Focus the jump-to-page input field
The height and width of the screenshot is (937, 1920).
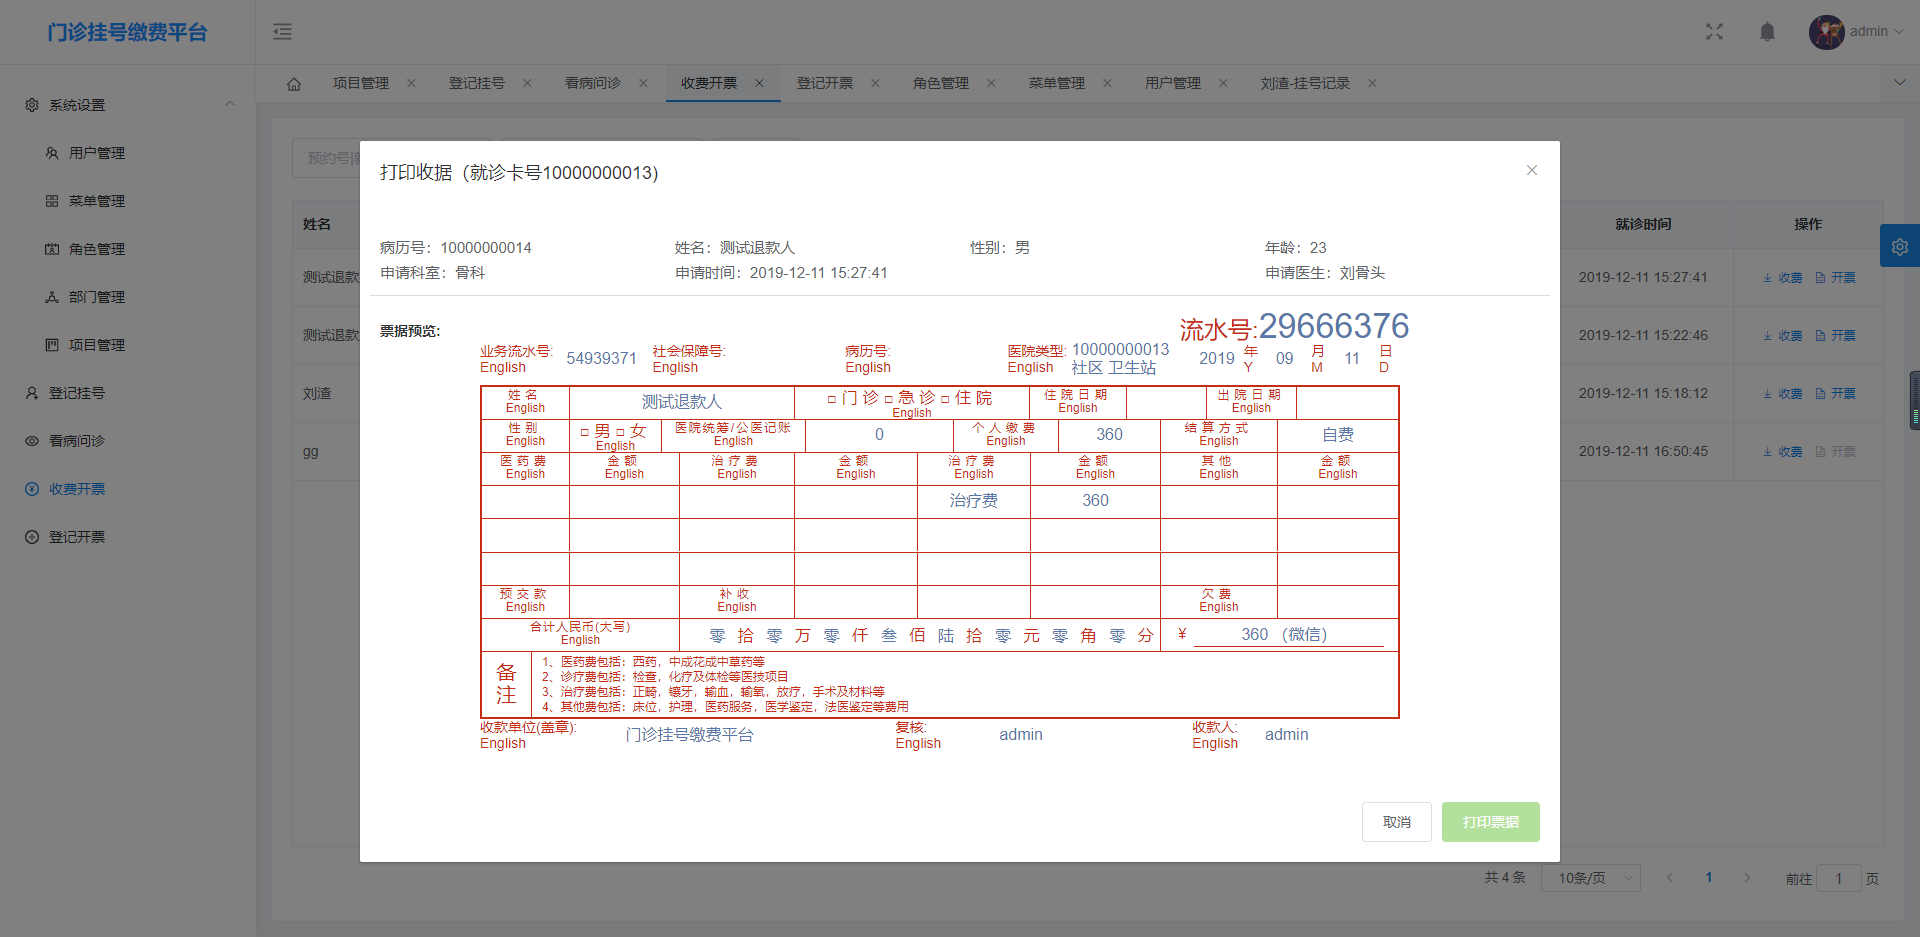pyautogui.click(x=1838, y=878)
